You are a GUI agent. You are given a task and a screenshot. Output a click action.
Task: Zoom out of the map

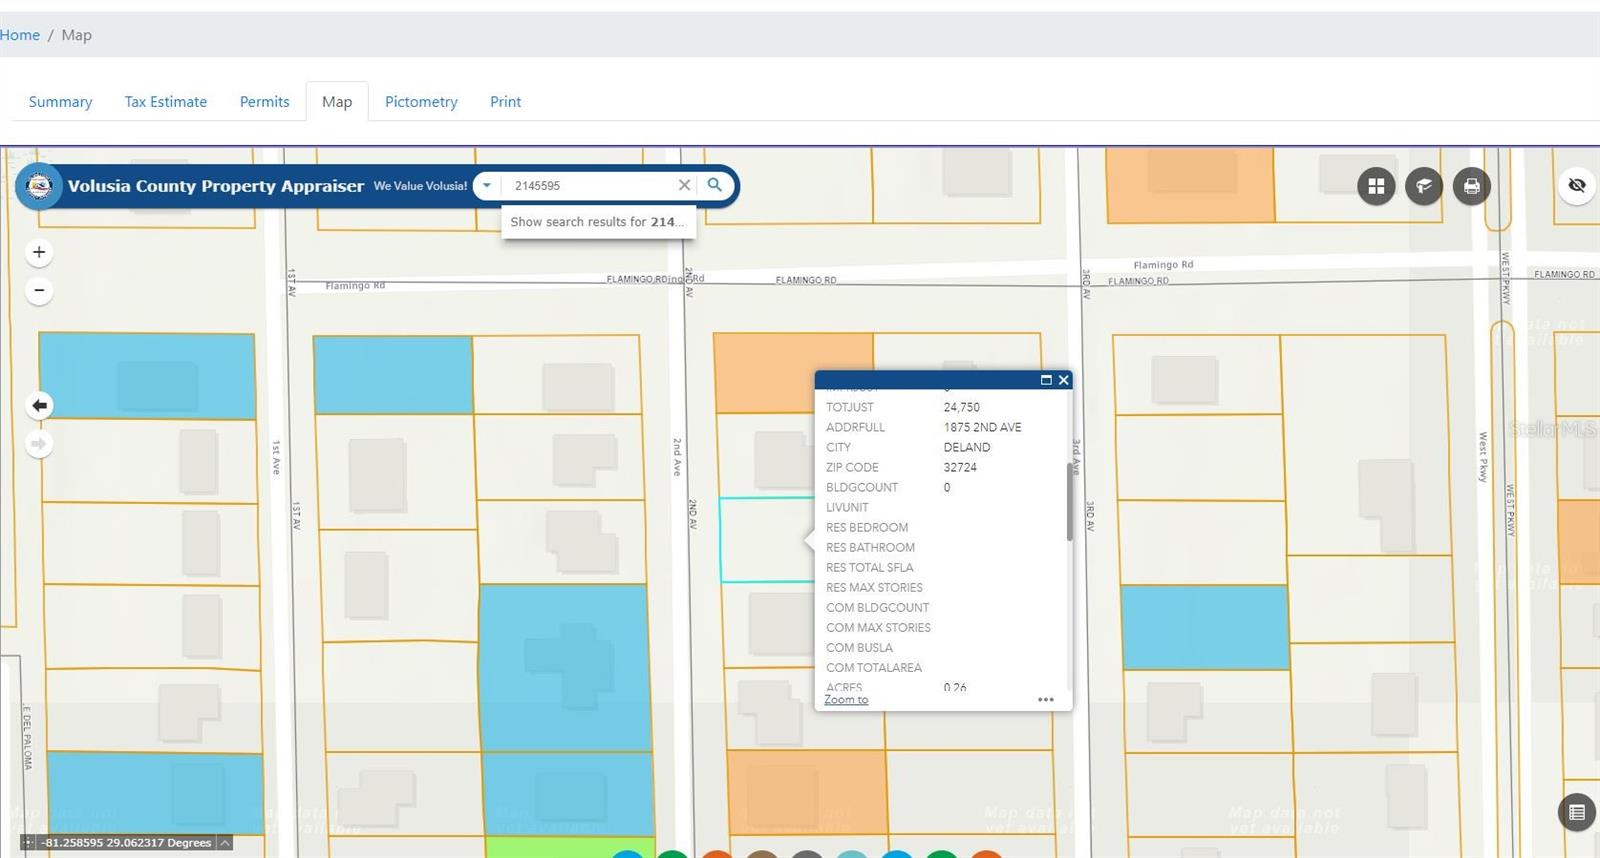39,291
